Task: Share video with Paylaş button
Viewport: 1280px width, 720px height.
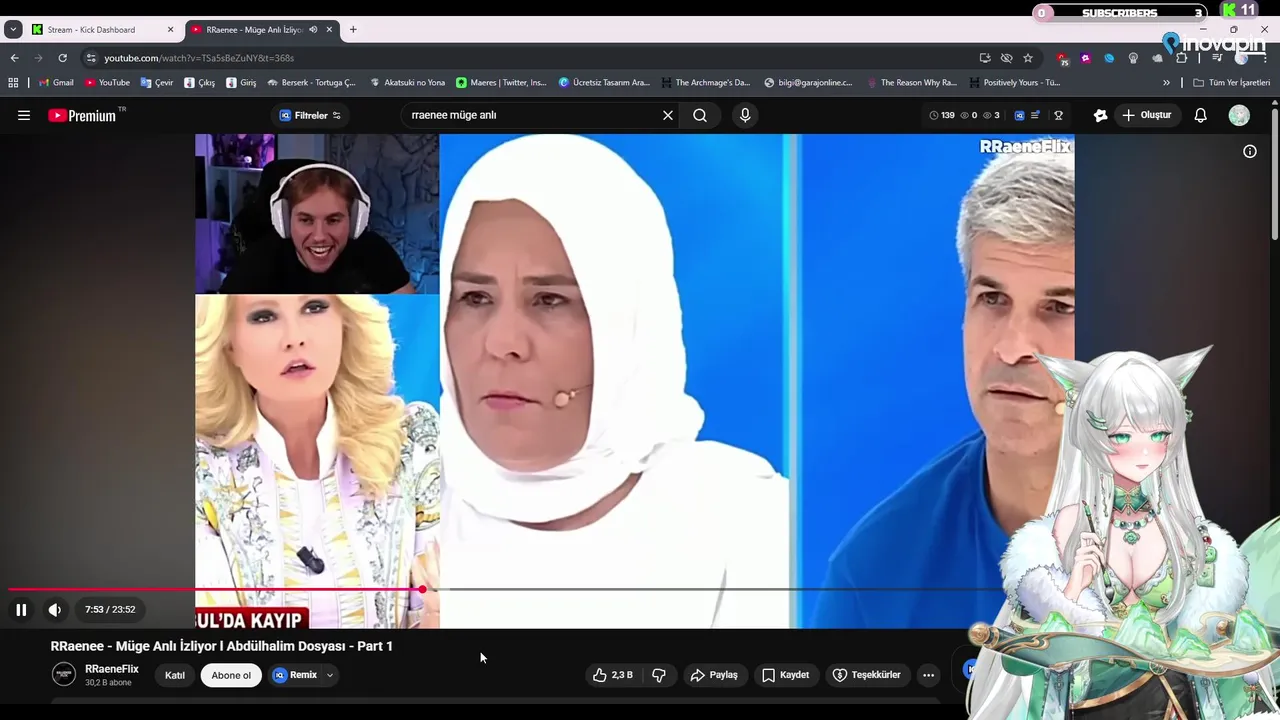Action: tap(714, 675)
